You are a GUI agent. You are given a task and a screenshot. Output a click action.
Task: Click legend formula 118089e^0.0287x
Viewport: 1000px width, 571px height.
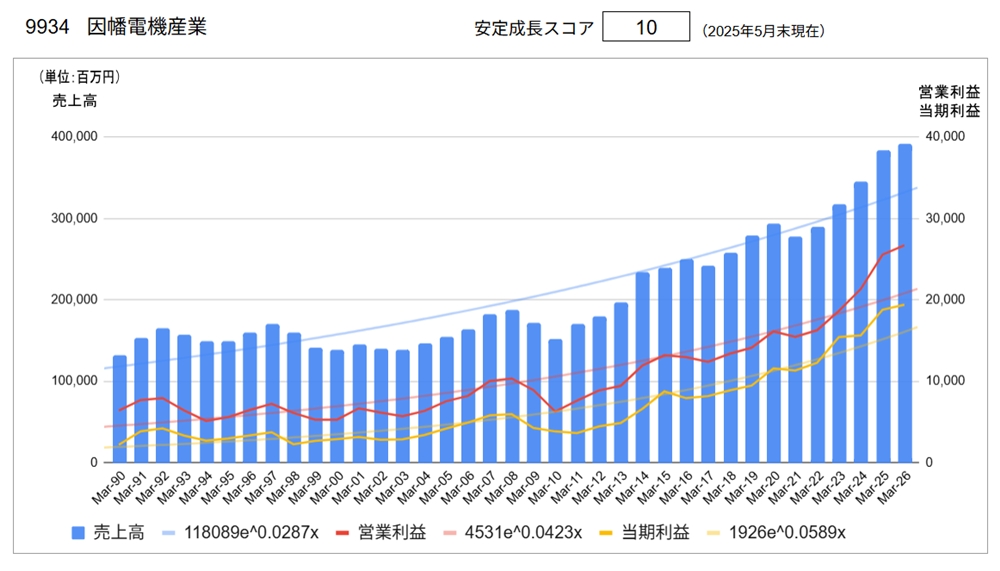[x=251, y=533]
